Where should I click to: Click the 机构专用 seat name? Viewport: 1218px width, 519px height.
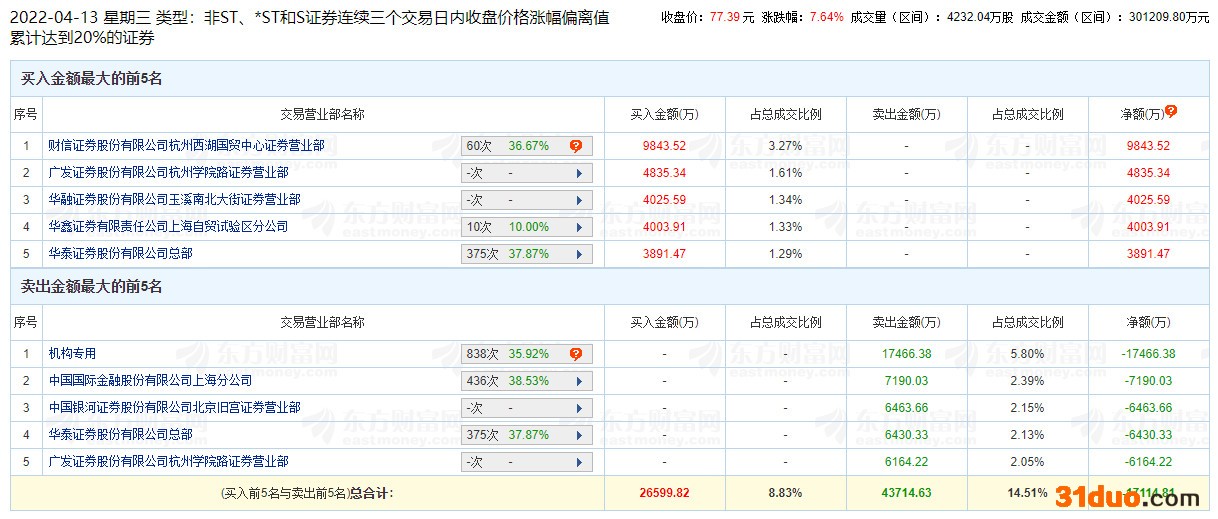(73, 354)
